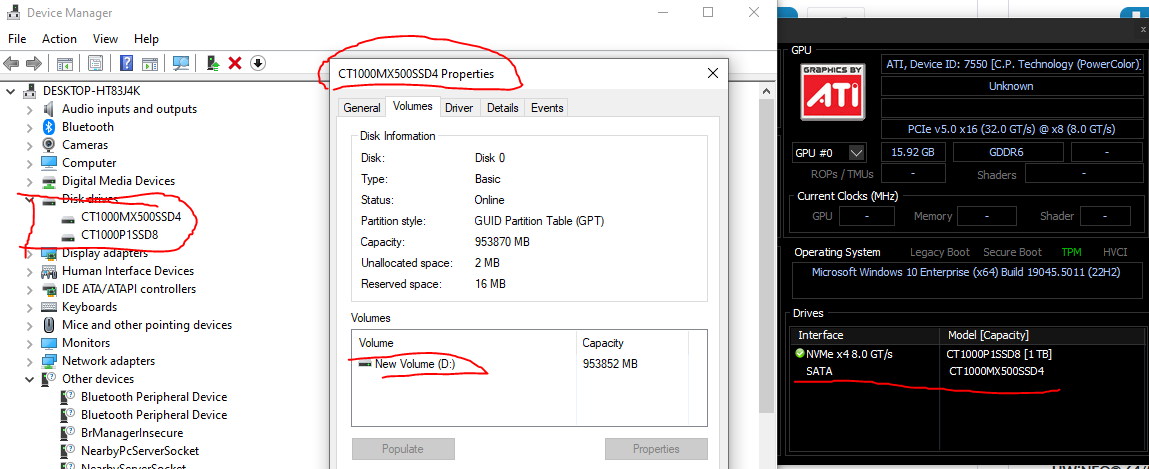The width and height of the screenshot is (1149, 469).
Task: Toggle the show/hide console tree toolbar icon
Action: pyautogui.click(x=65, y=63)
